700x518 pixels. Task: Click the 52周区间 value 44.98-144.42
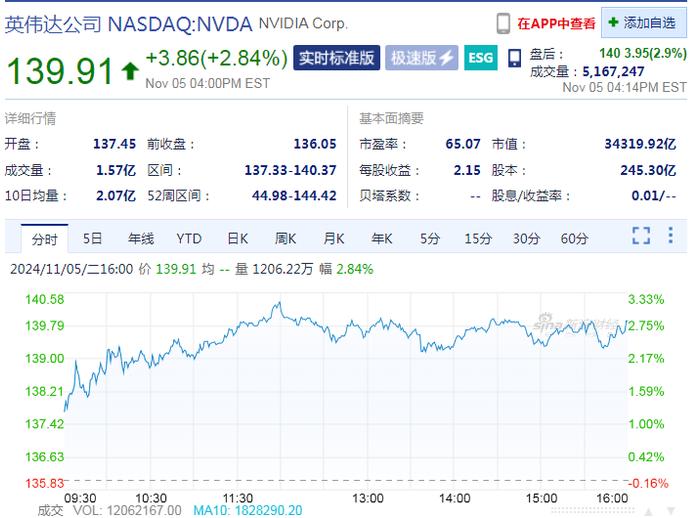(294, 196)
